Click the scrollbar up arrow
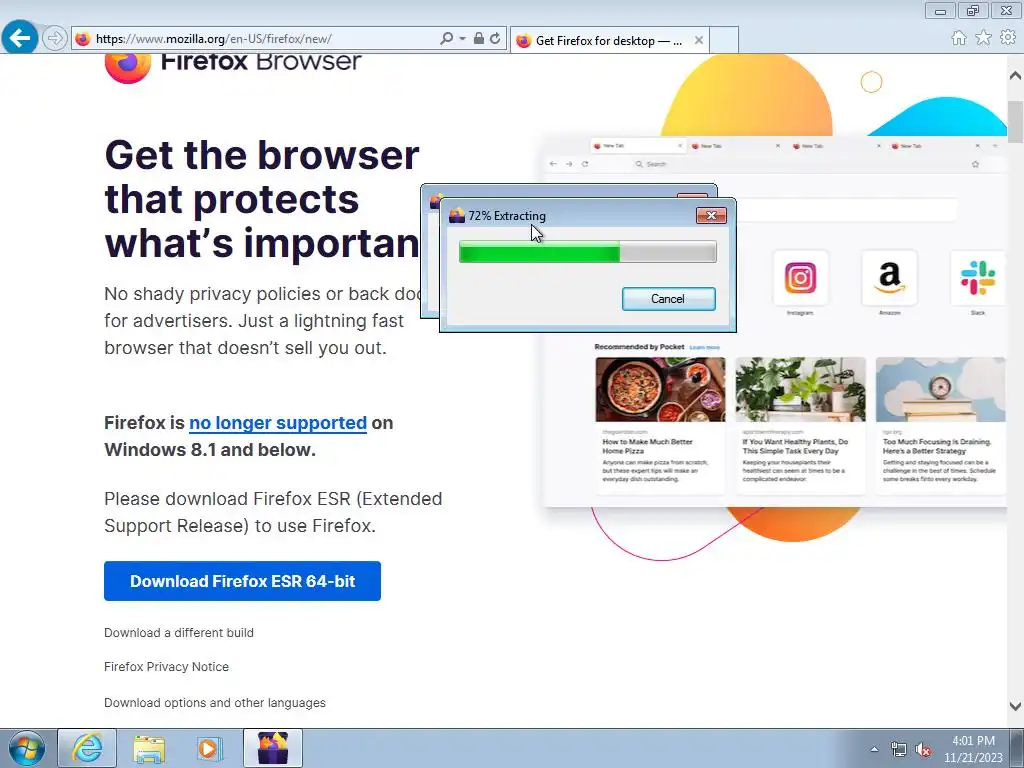Image resolution: width=1024 pixels, height=768 pixels. (x=1016, y=76)
